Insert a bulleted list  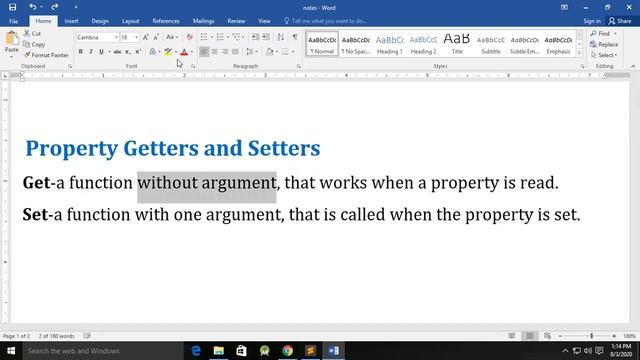pos(204,37)
